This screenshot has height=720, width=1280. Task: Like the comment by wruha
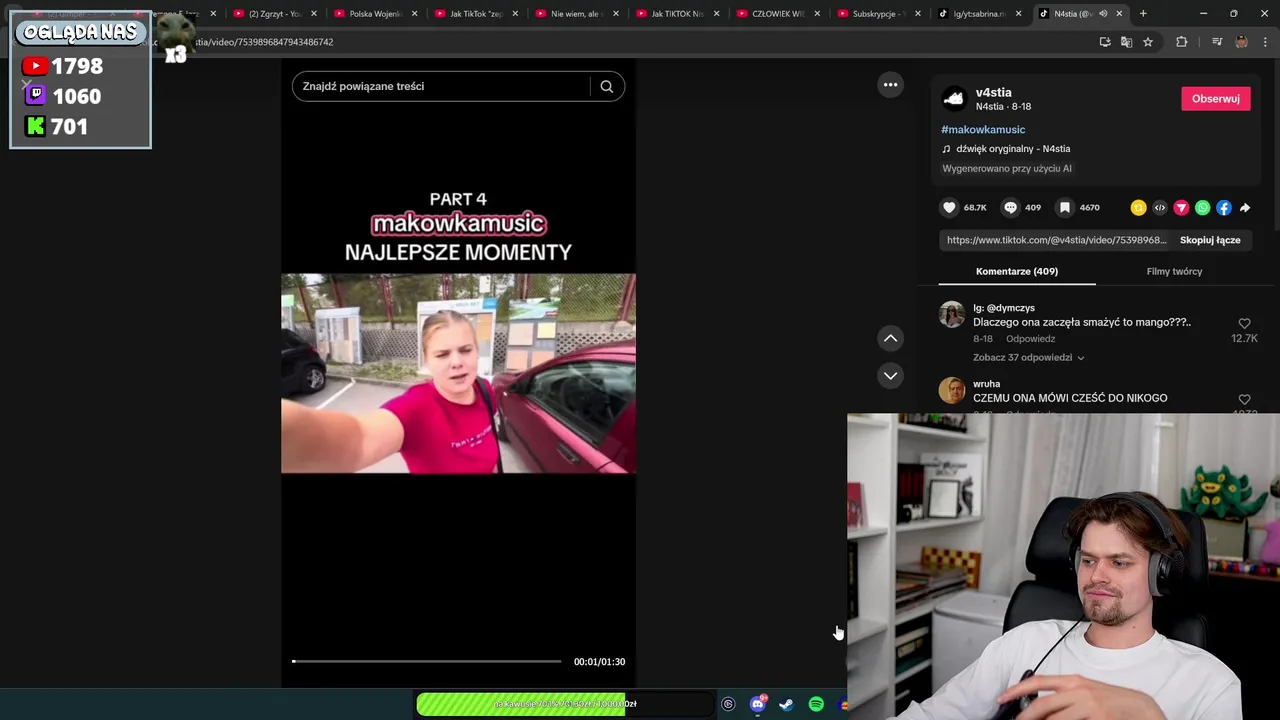point(1244,399)
